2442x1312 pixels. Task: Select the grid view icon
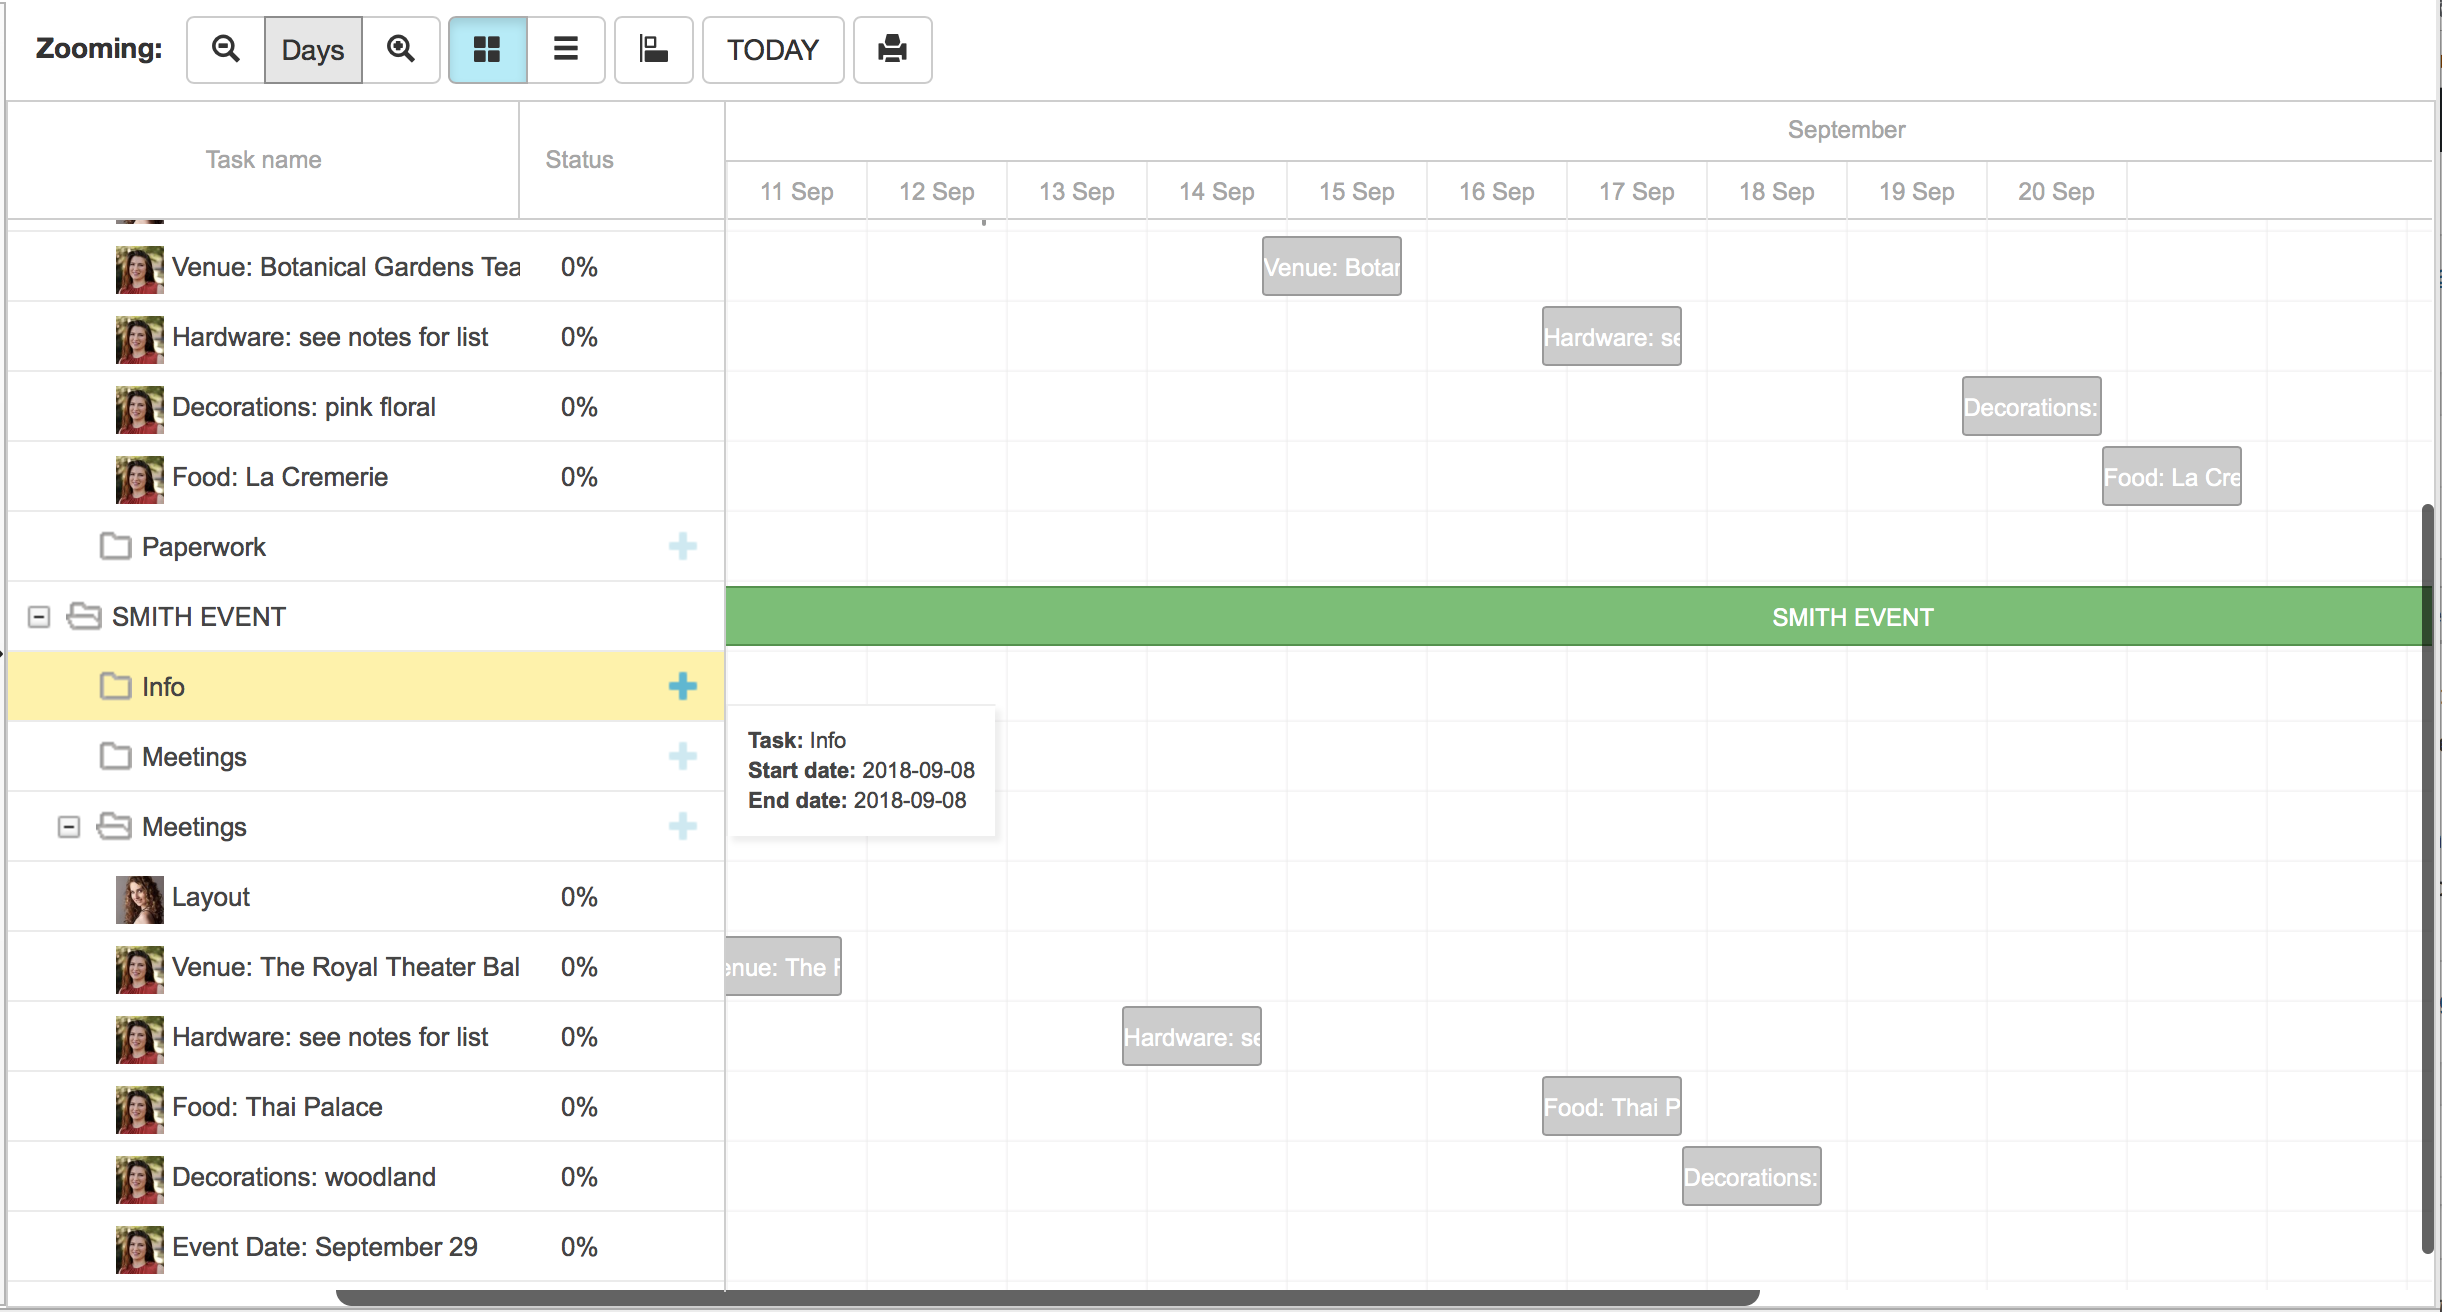point(487,49)
